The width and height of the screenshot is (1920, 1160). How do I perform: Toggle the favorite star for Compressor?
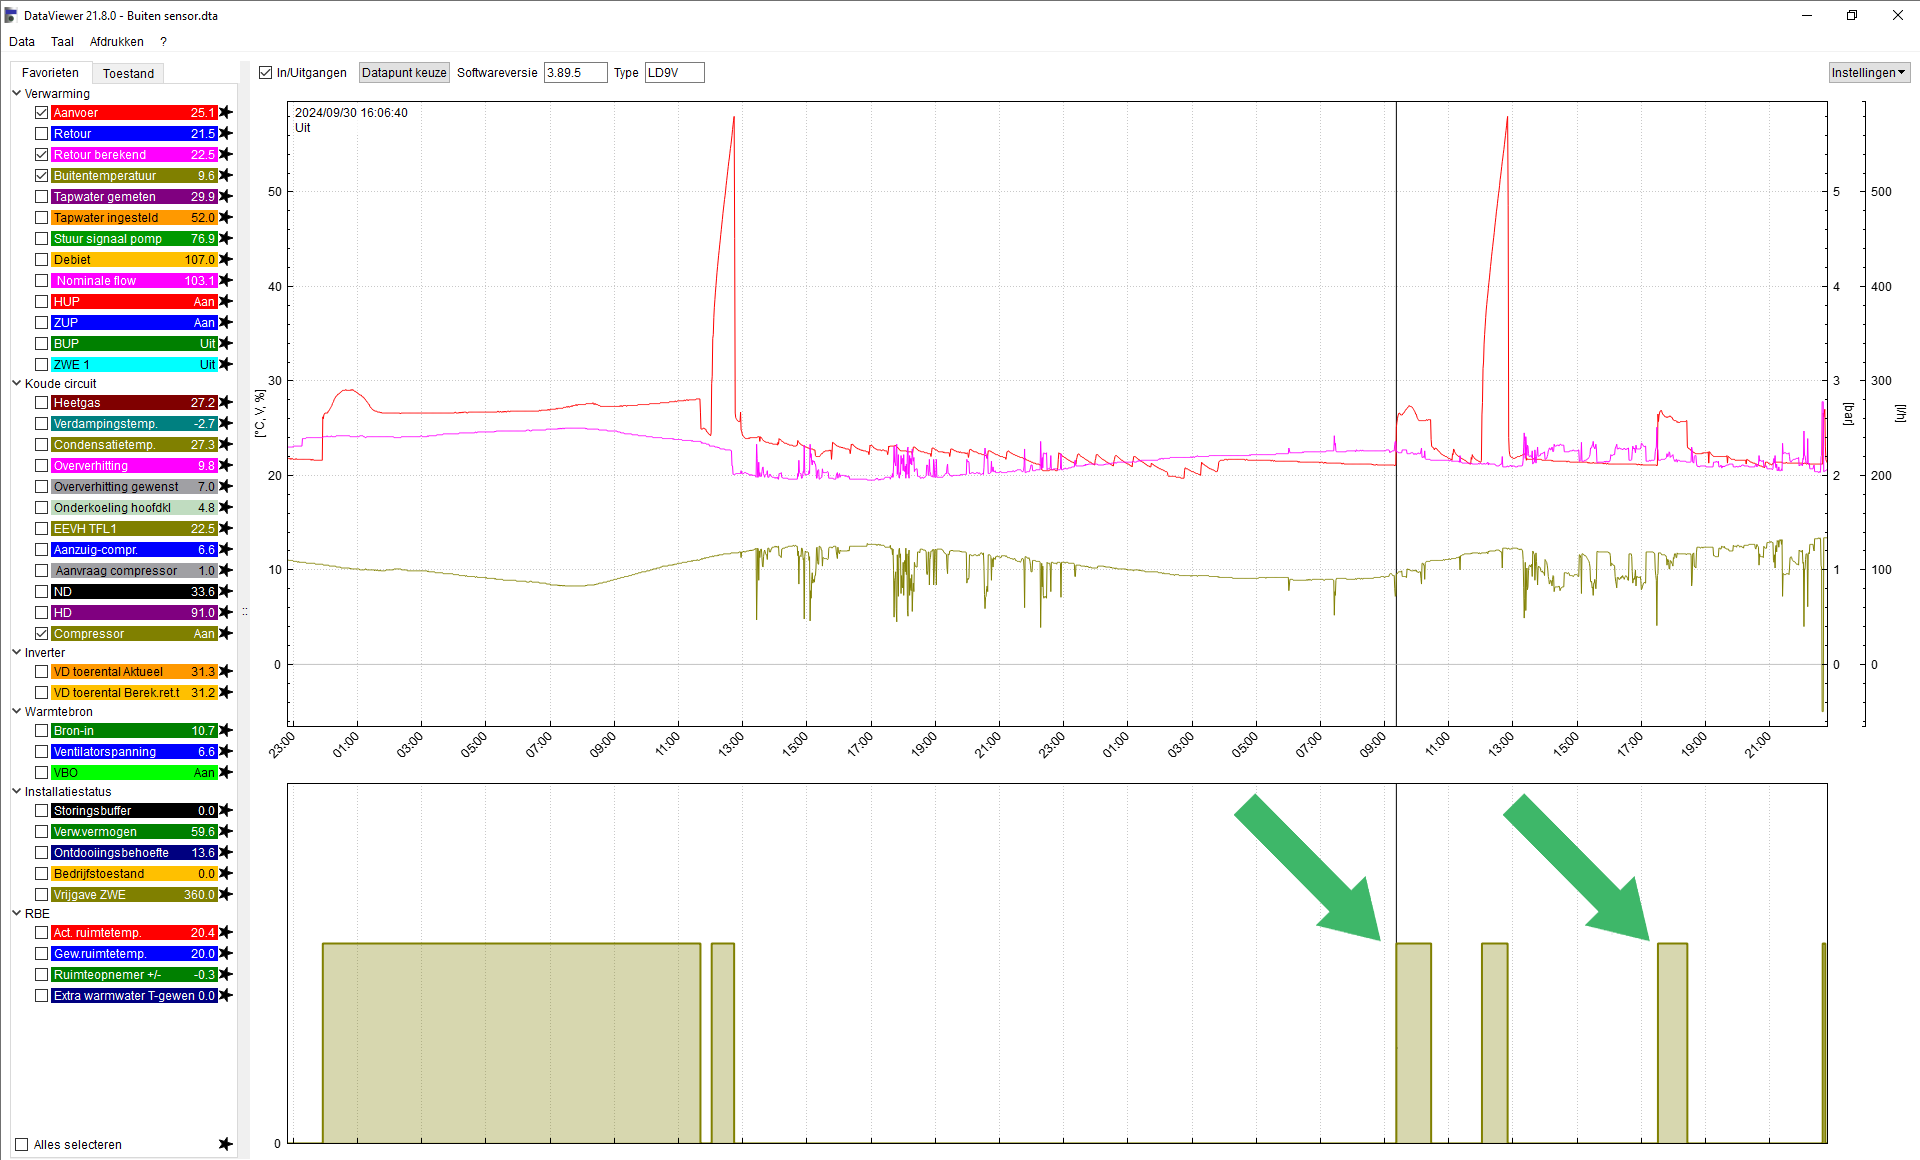pyautogui.click(x=226, y=634)
